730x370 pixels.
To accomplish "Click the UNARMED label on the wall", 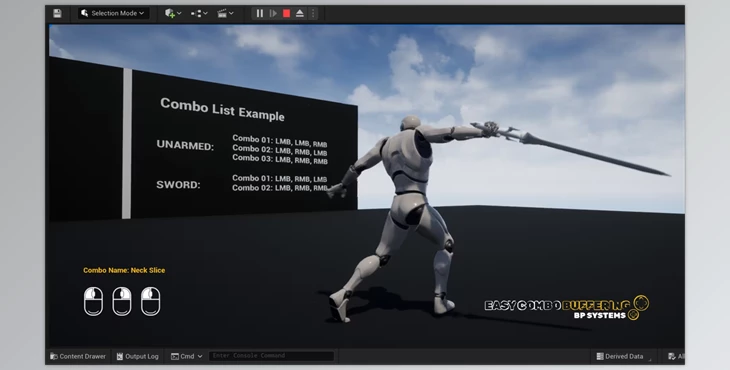I will (x=185, y=145).
